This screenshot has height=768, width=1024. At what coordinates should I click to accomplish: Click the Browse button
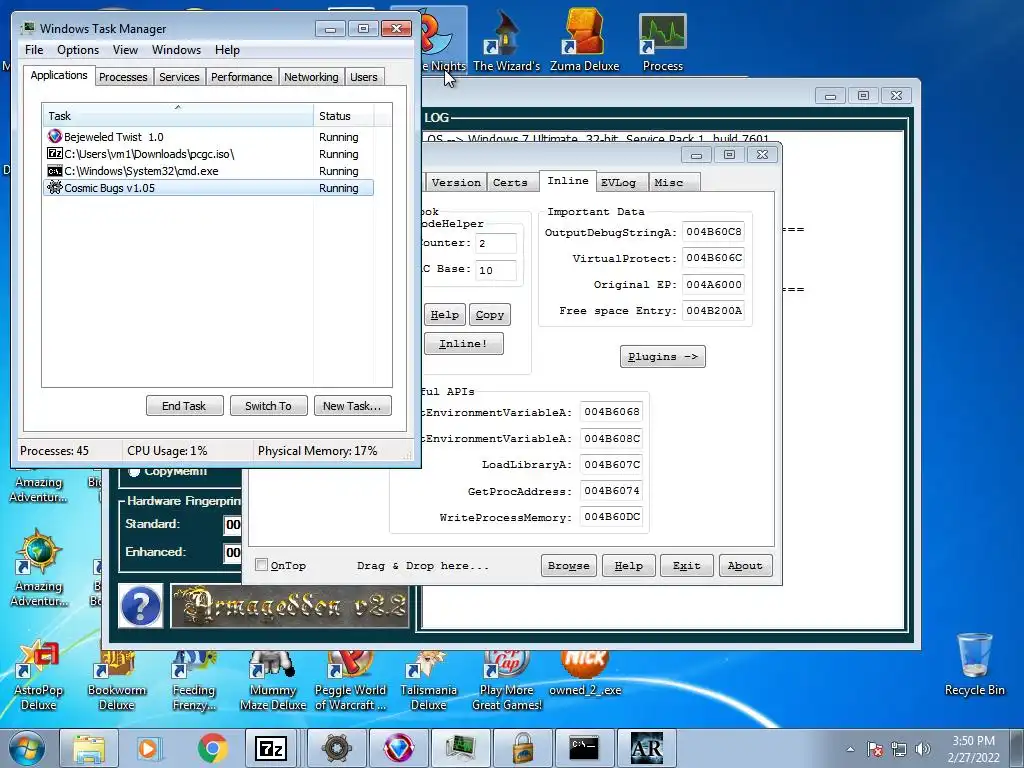(568, 566)
